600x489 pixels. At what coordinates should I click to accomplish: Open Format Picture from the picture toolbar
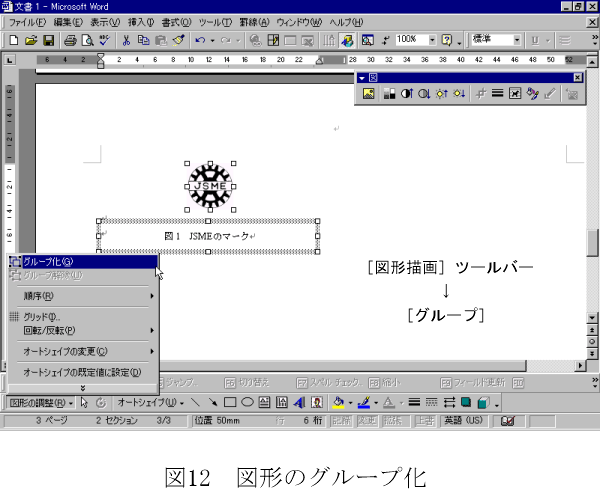(x=532, y=93)
